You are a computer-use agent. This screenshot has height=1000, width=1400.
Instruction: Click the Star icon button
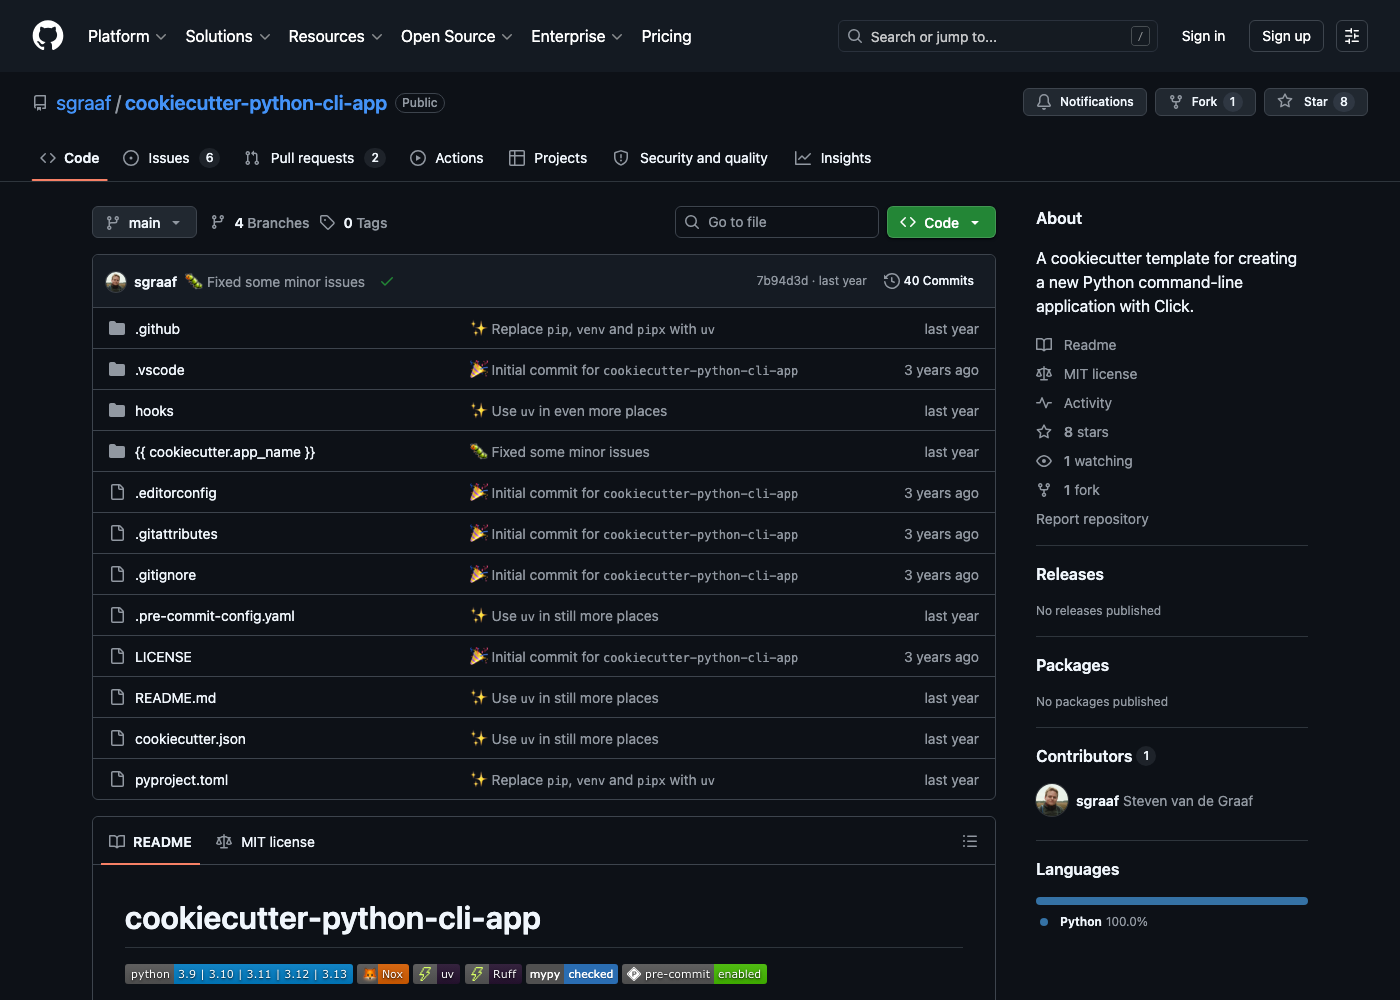pos(1315,102)
